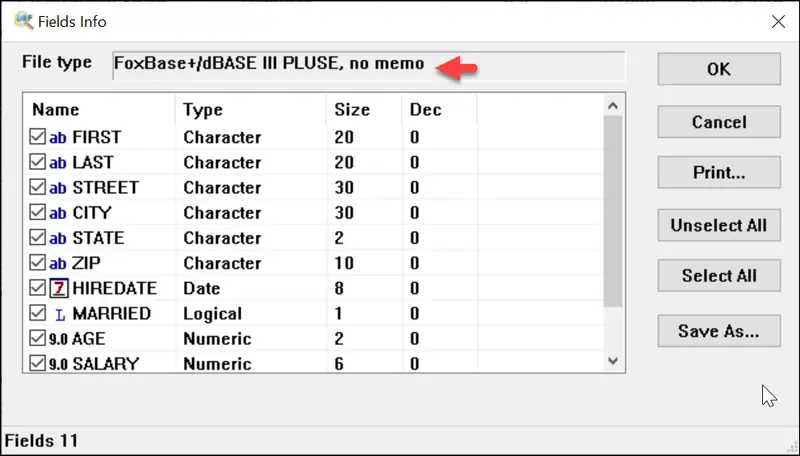The height and width of the screenshot is (456, 800).
Task: Open the Print... dialog
Action: tap(719, 172)
